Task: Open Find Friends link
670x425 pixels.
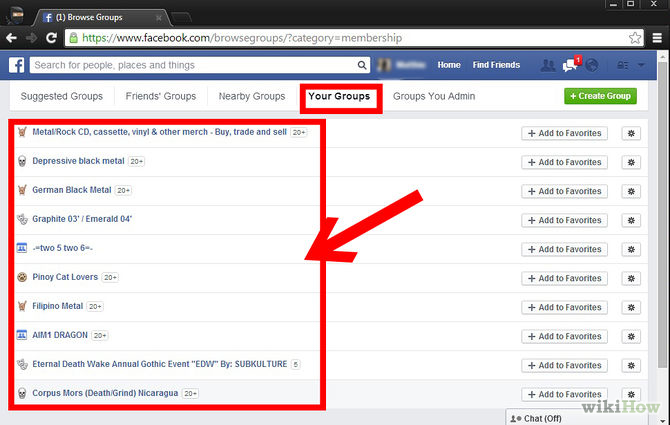Action: (496, 65)
